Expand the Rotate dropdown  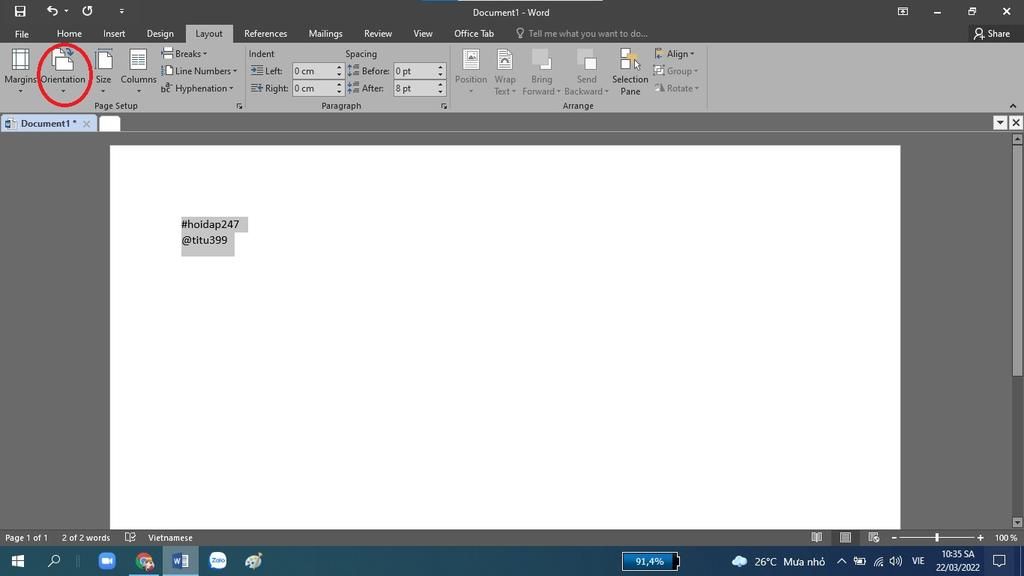pos(677,88)
